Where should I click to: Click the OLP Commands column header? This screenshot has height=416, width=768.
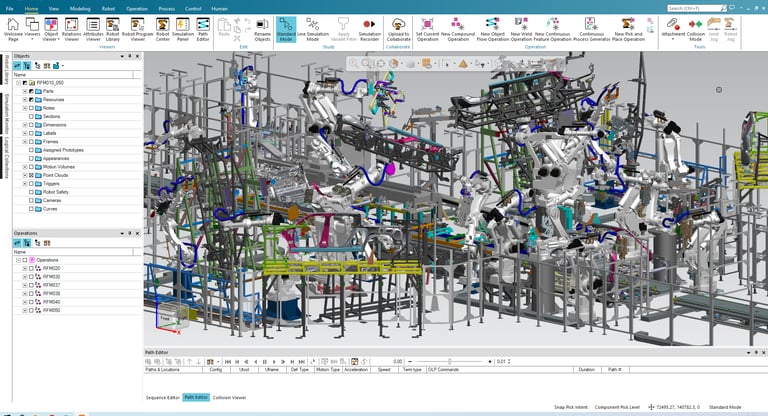pos(499,369)
